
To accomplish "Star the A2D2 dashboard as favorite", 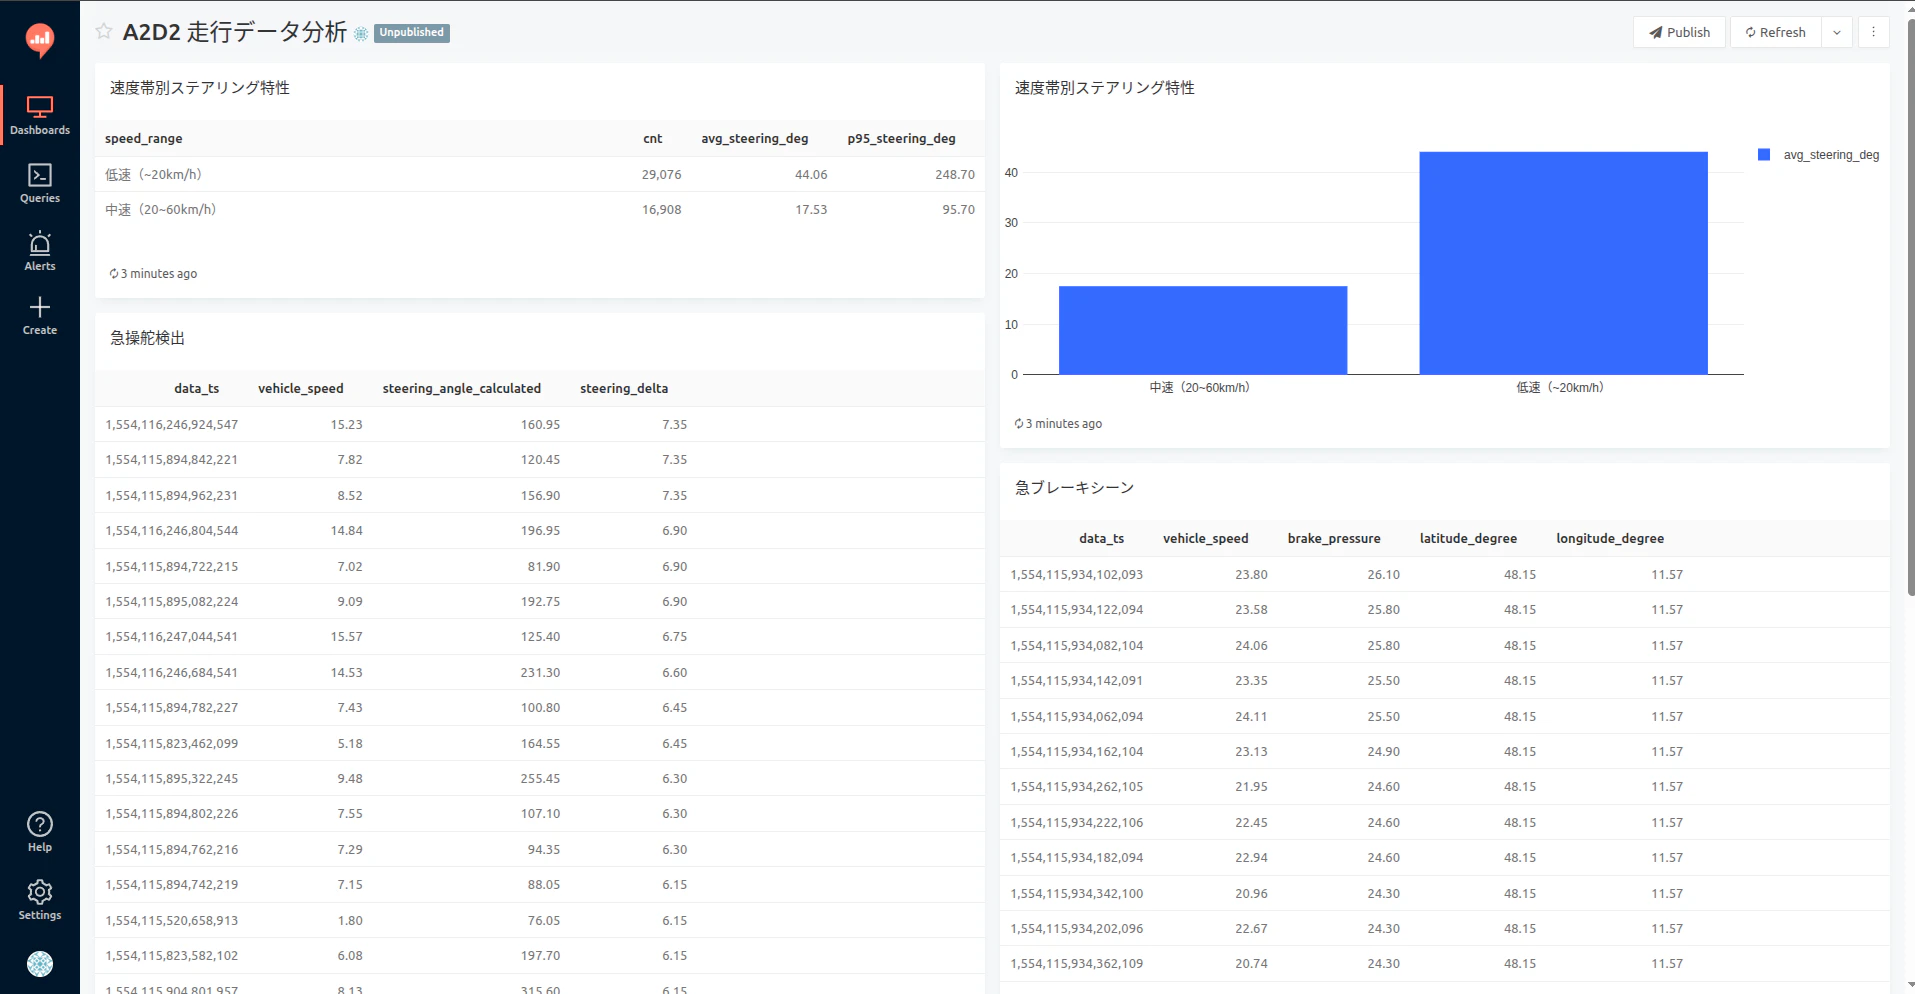I will (x=104, y=32).
